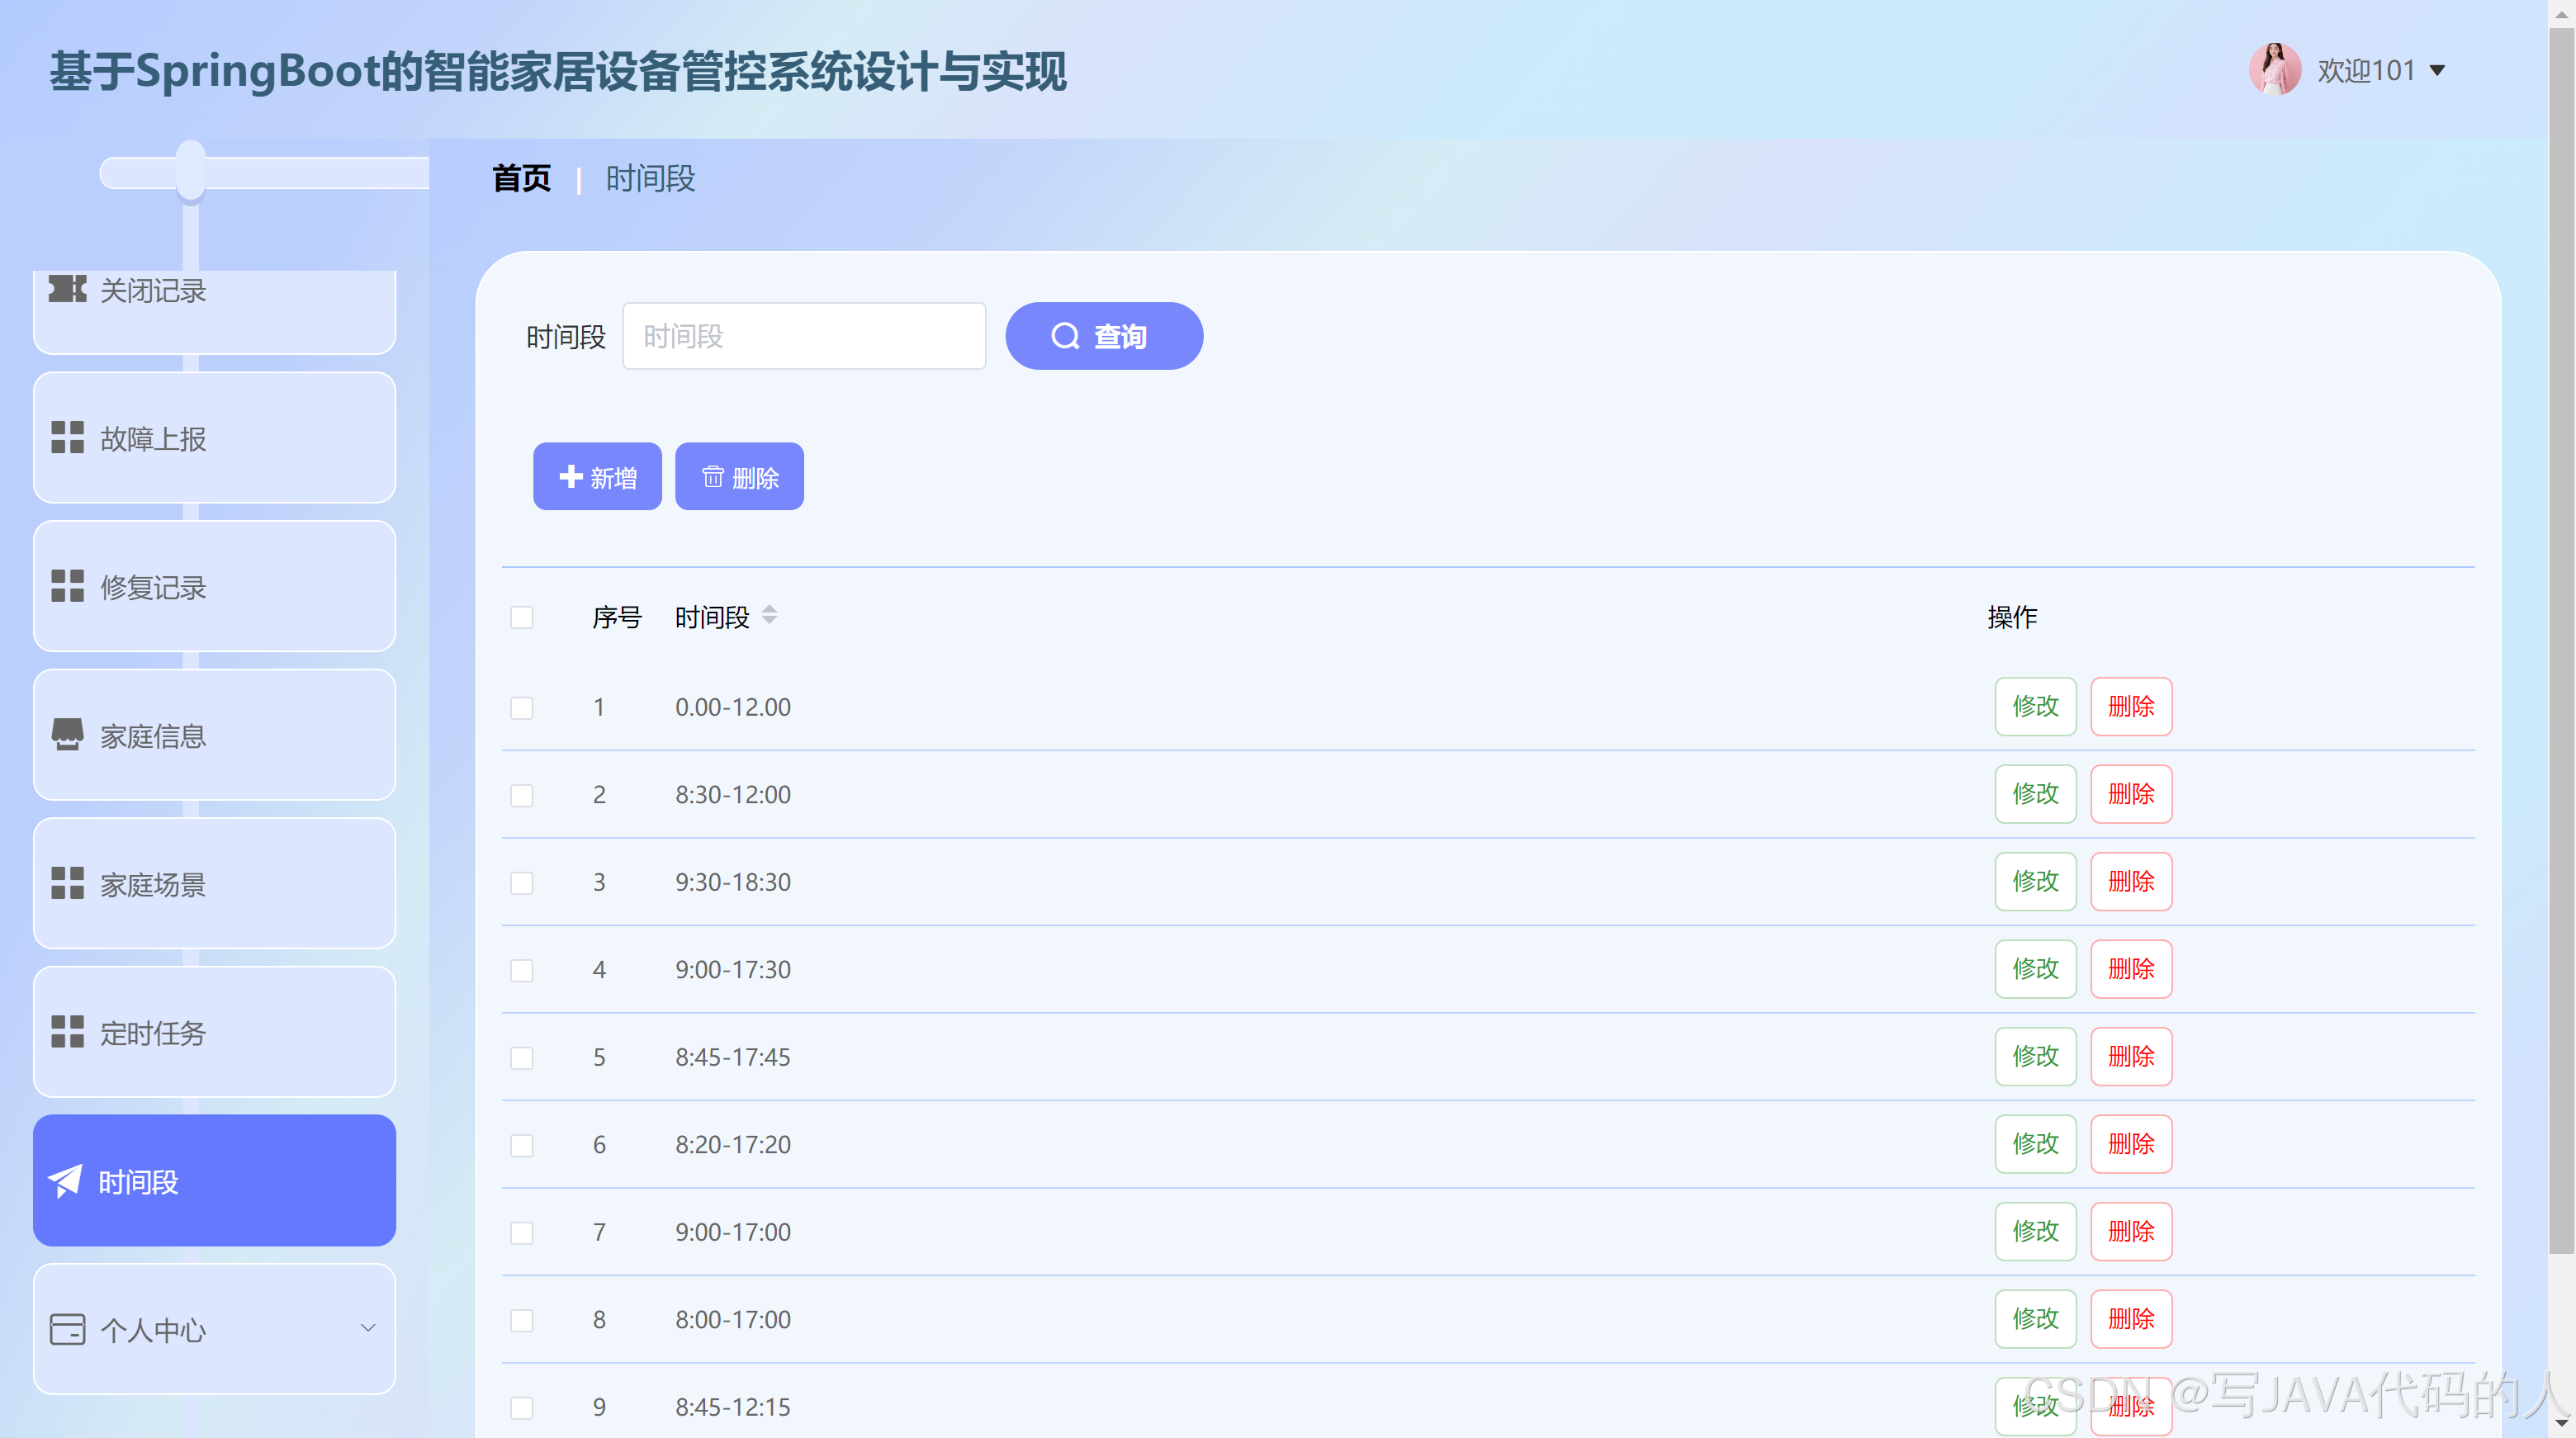This screenshot has height=1438, width=2576.
Task: Click the 新增 add button
Action: point(597,476)
